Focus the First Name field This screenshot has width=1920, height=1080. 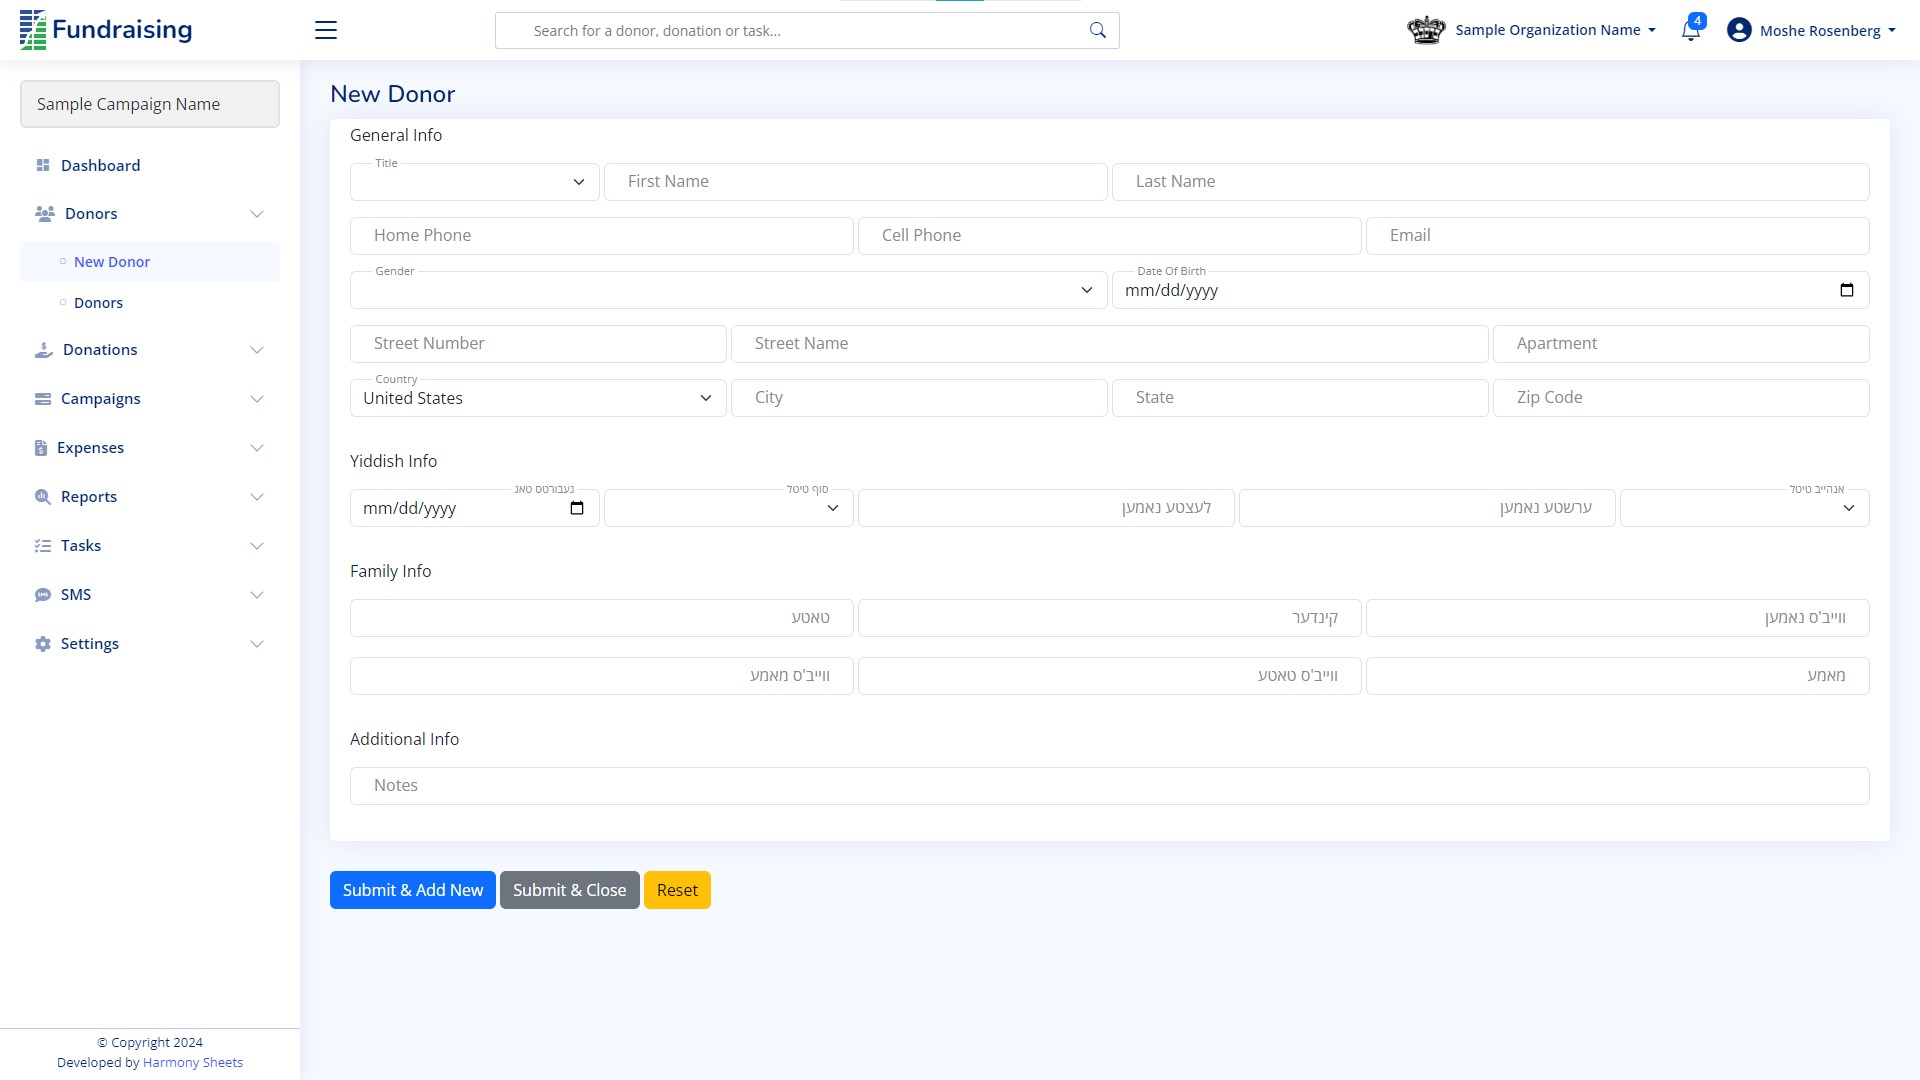(856, 182)
